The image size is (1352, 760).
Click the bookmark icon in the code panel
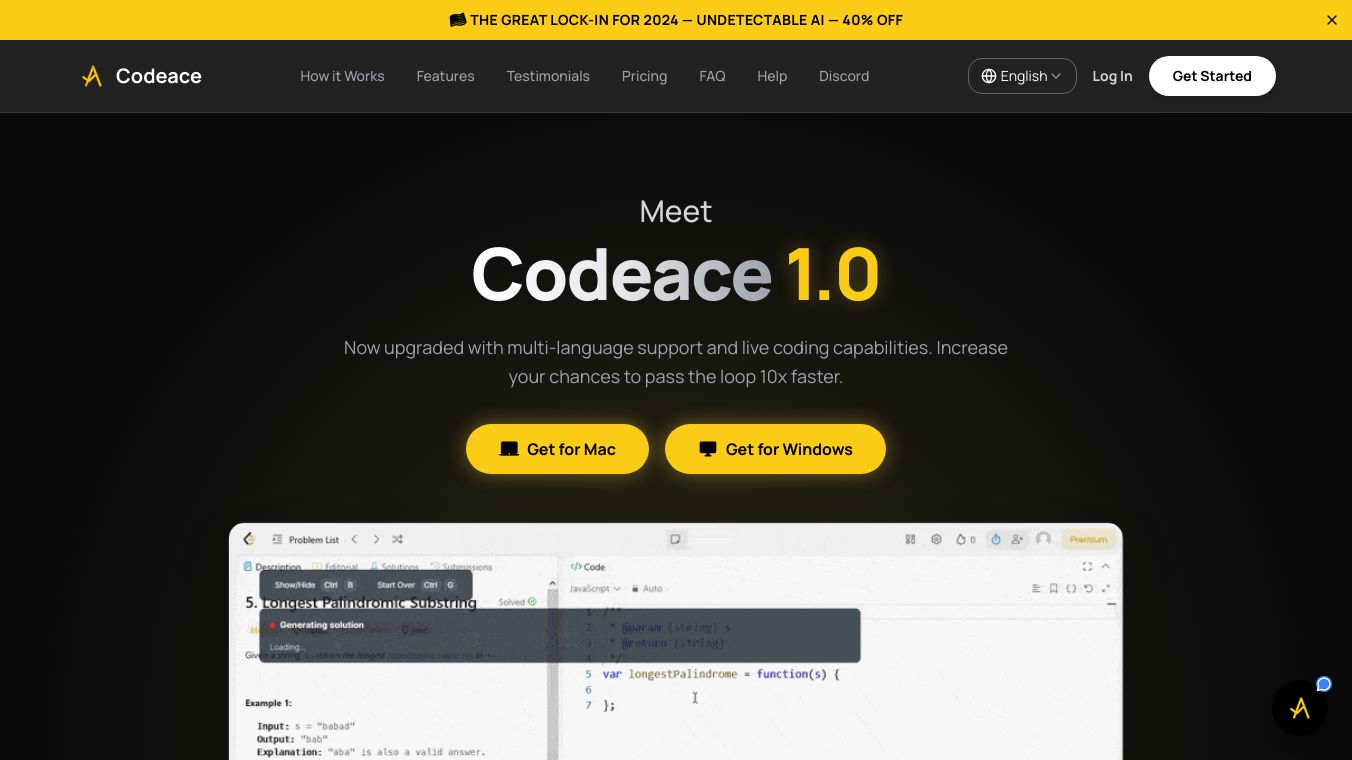tap(1054, 589)
